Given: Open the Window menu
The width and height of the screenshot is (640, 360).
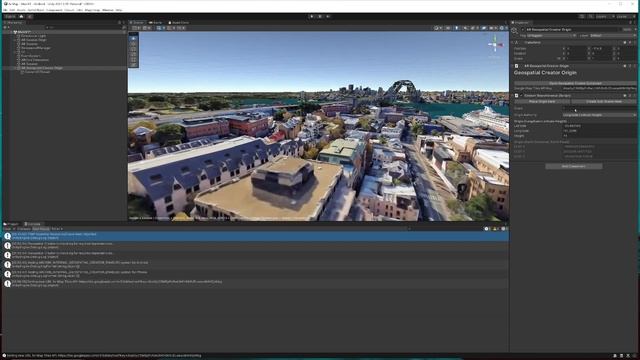Looking at the screenshot, I should (x=108, y=10).
